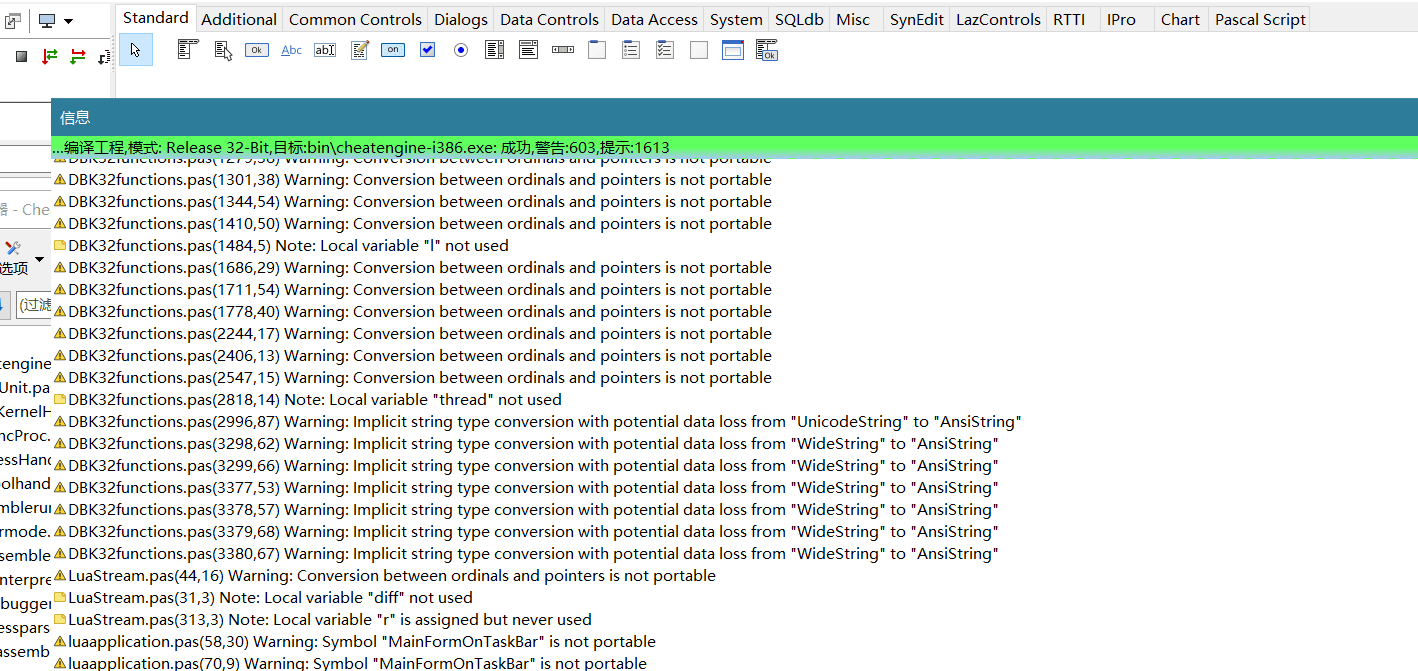
Task: Open the Pascal Script palette tab
Action: [x=1261, y=19]
